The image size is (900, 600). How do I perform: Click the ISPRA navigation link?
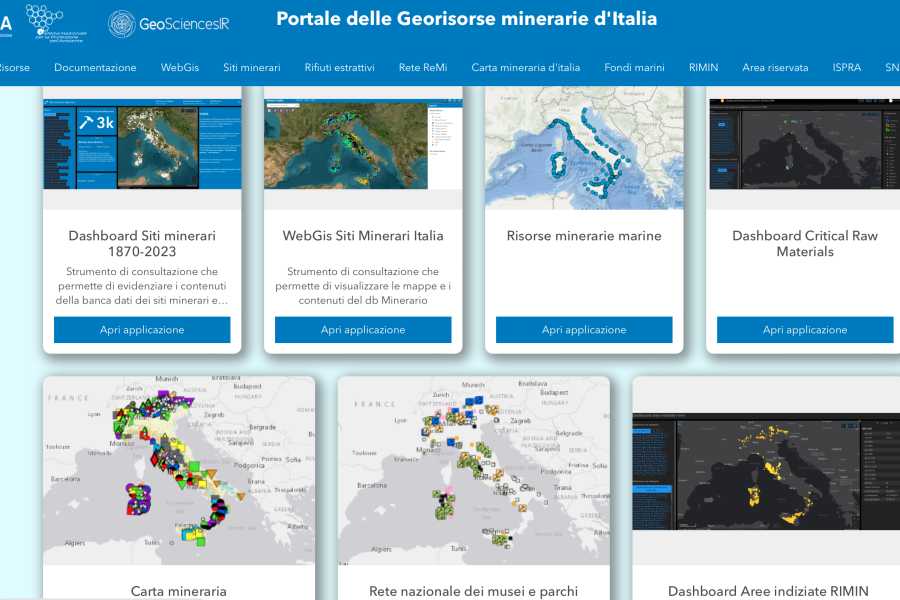[x=846, y=68]
